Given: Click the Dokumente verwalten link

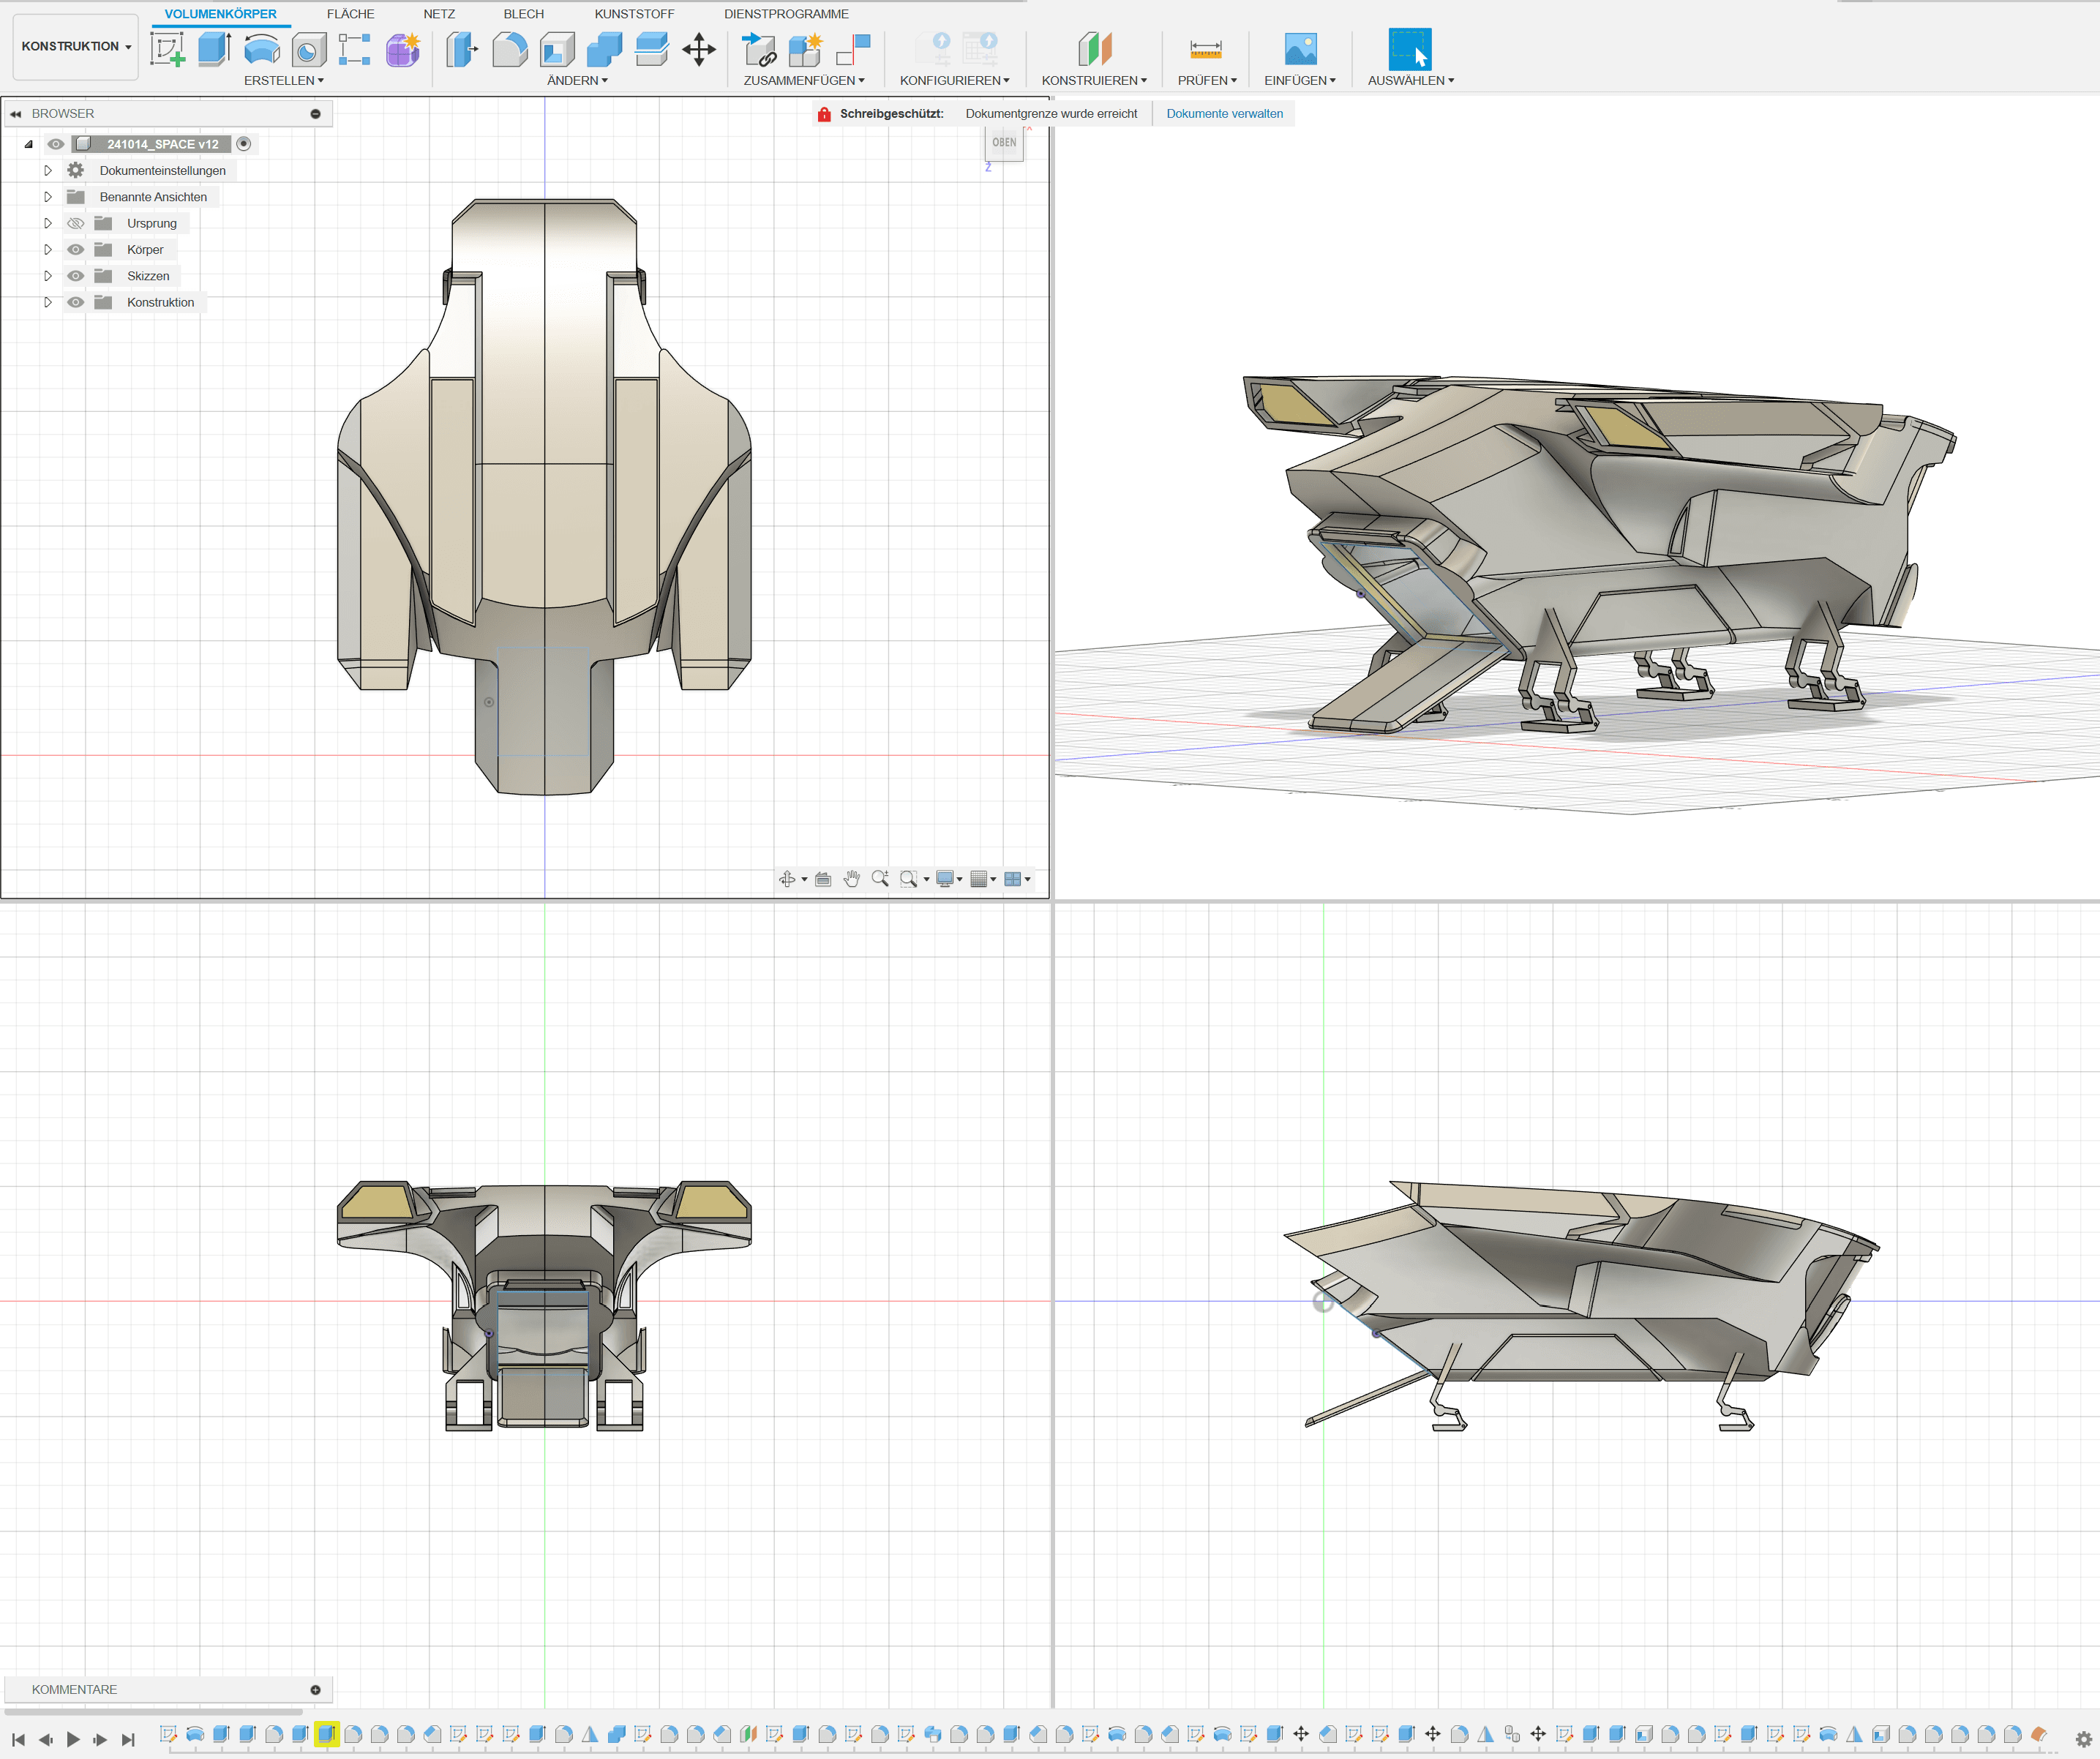Looking at the screenshot, I should pyautogui.click(x=1224, y=114).
